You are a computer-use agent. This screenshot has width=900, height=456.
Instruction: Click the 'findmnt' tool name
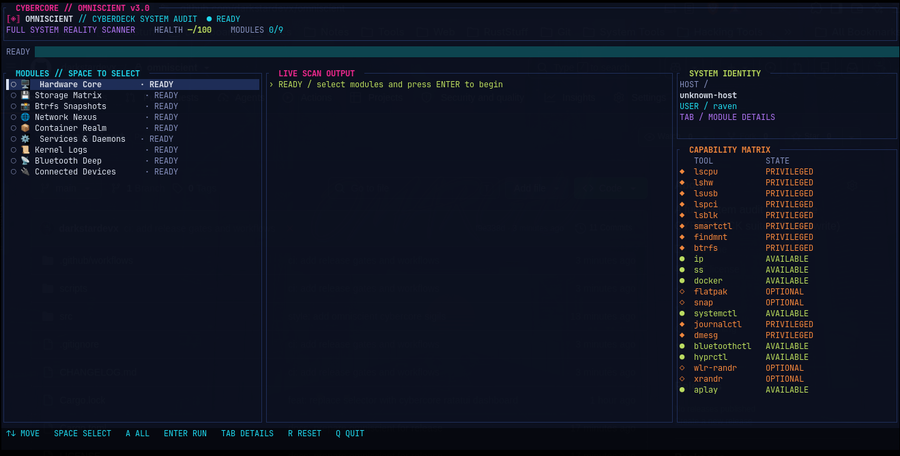tap(711, 237)
